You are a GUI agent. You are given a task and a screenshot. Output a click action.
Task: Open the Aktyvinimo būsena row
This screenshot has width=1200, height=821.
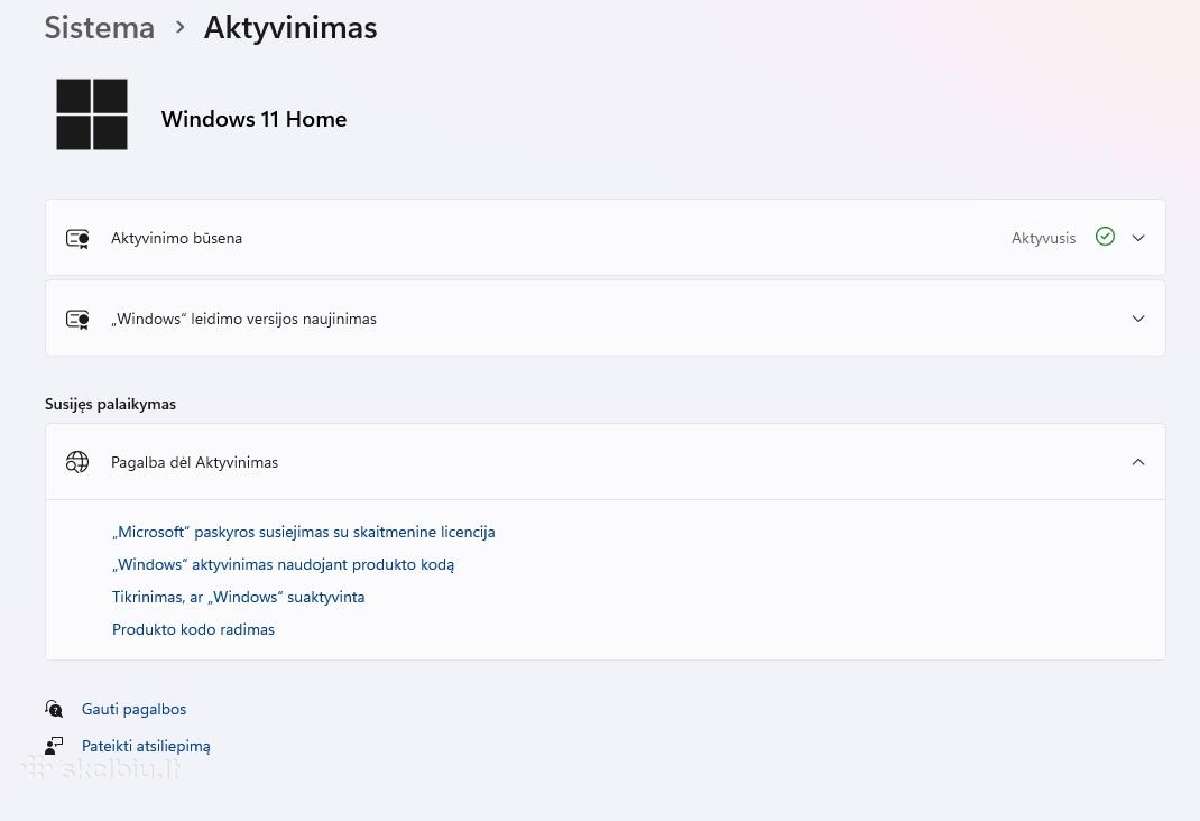point(605,238)
